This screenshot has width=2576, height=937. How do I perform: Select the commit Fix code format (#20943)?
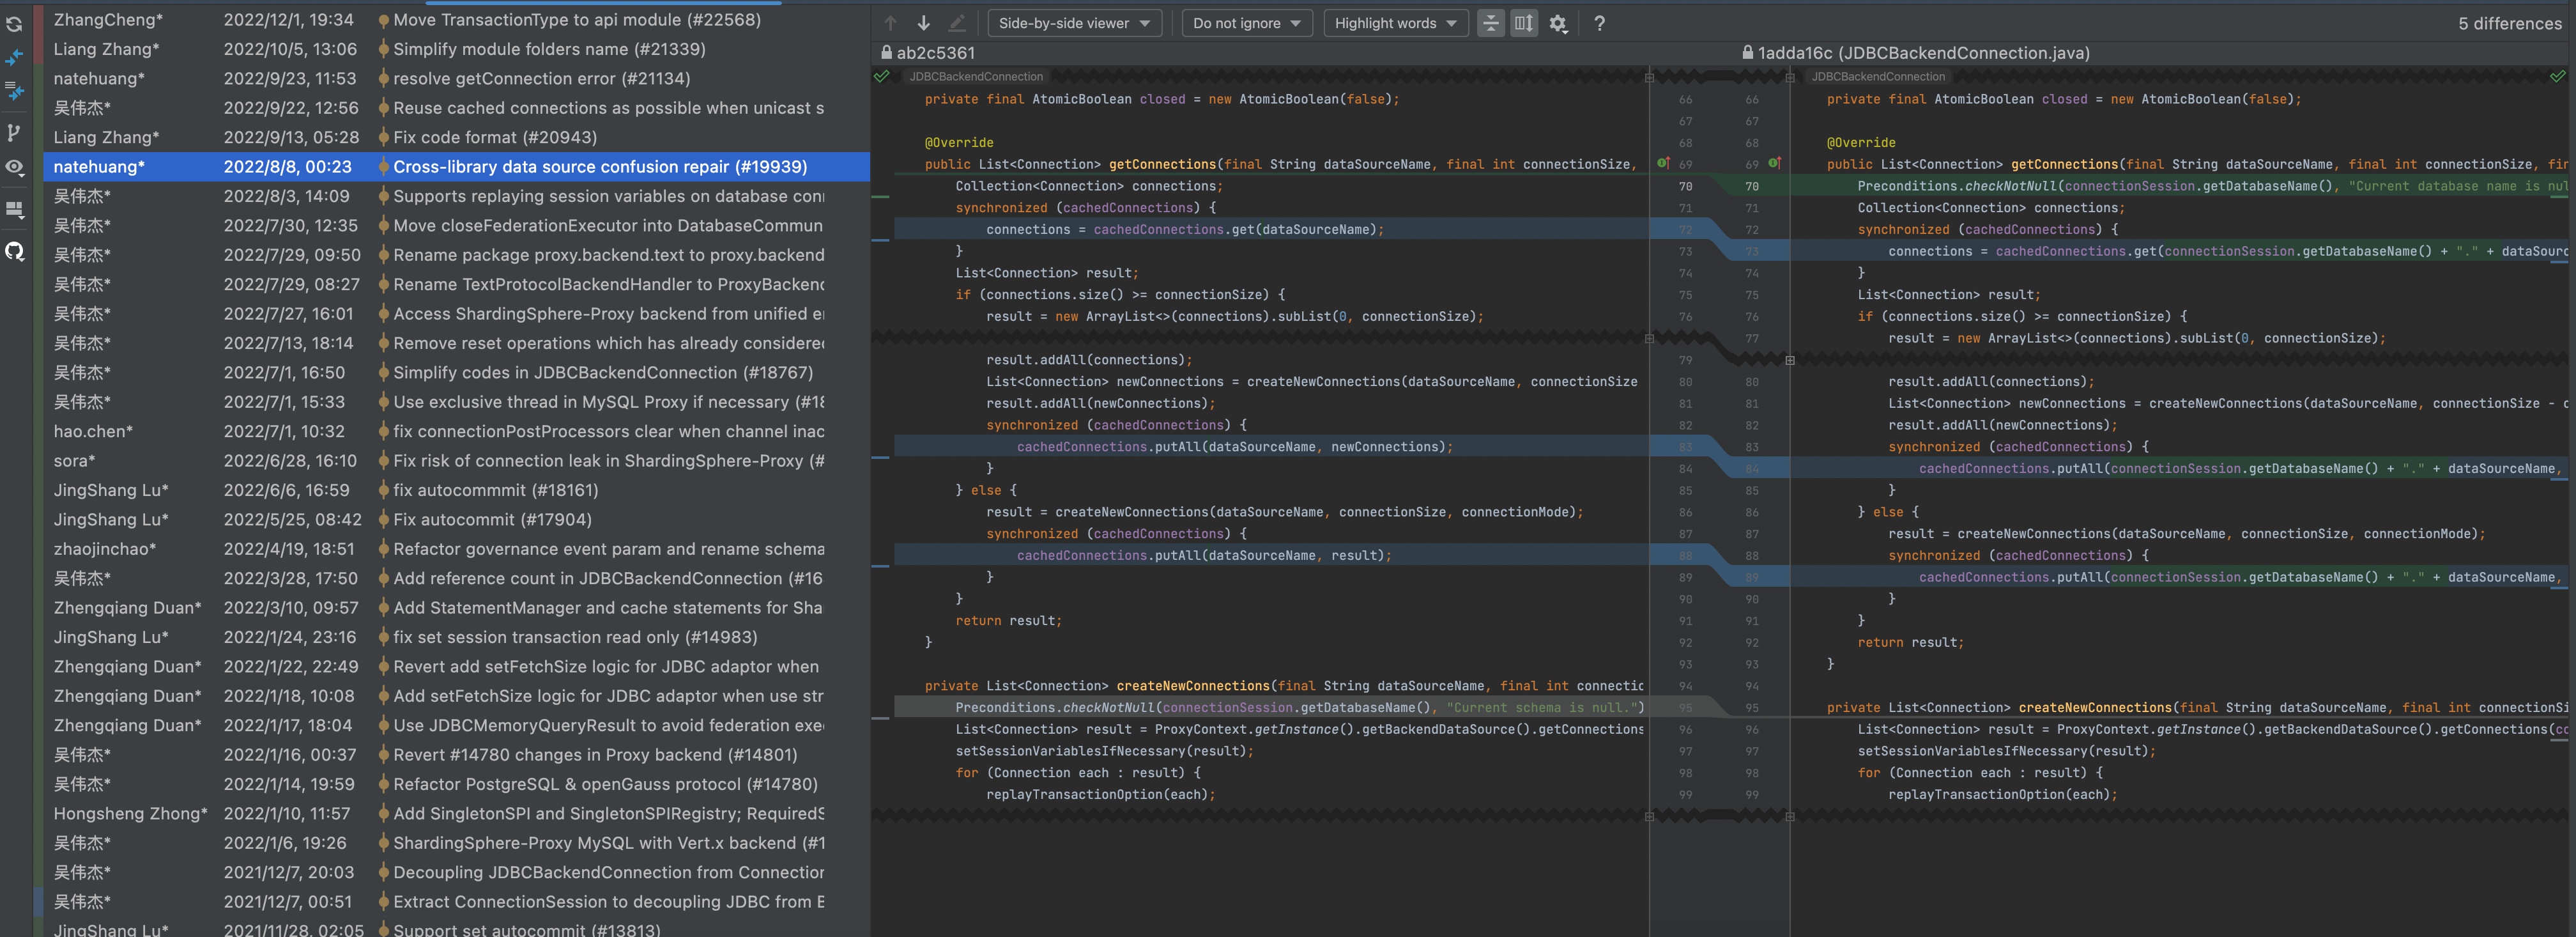[494, 137]
